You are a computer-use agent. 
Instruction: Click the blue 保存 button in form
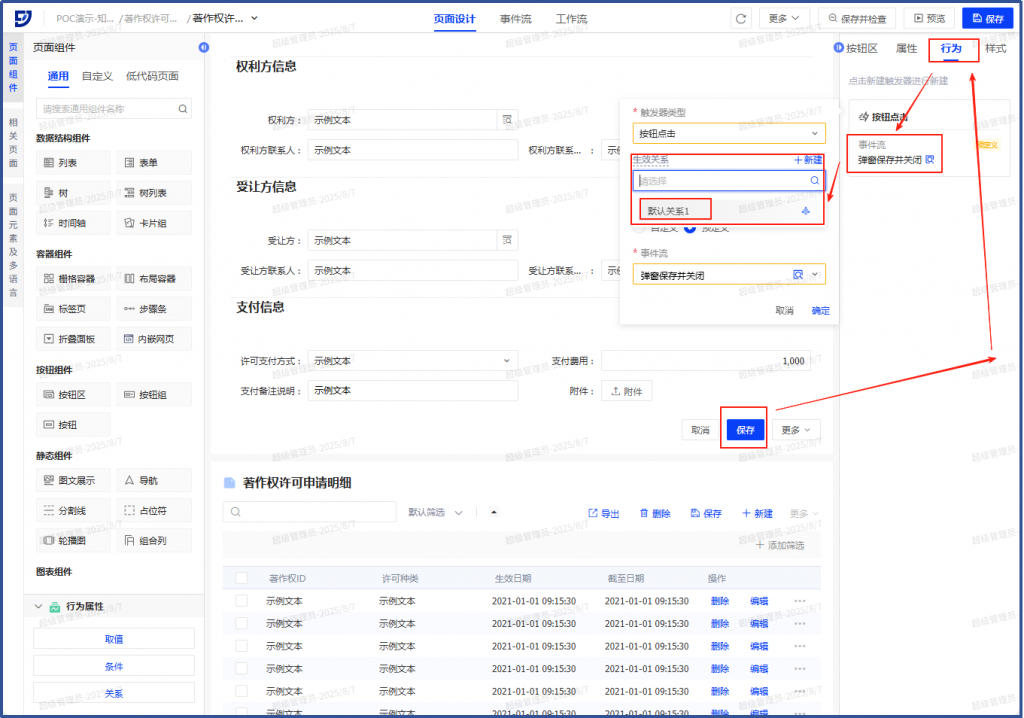click(745, 430)
